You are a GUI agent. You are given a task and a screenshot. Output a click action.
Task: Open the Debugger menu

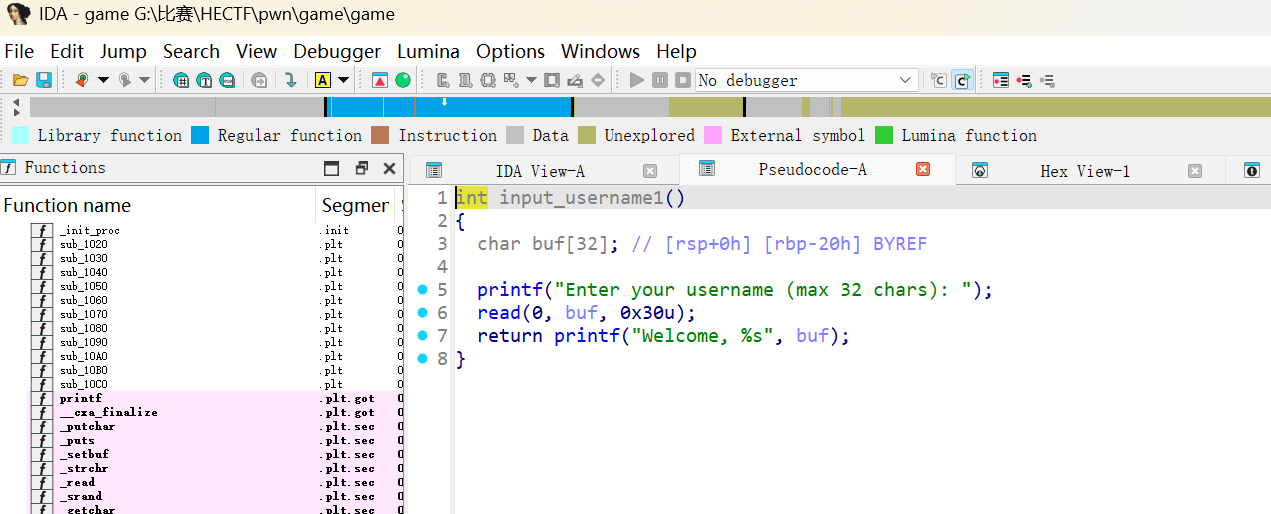pos(337,51)
